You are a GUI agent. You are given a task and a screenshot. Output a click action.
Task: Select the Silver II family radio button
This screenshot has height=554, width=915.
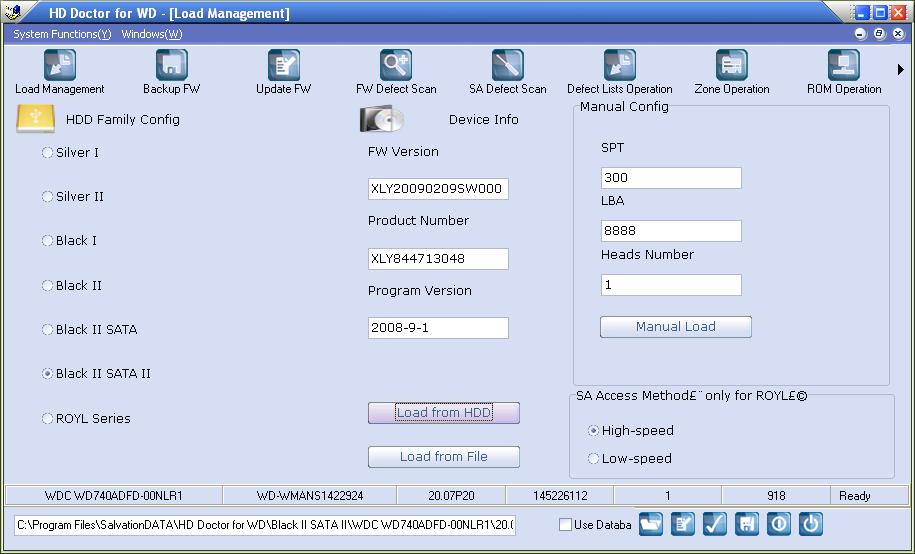pos(47,197)
